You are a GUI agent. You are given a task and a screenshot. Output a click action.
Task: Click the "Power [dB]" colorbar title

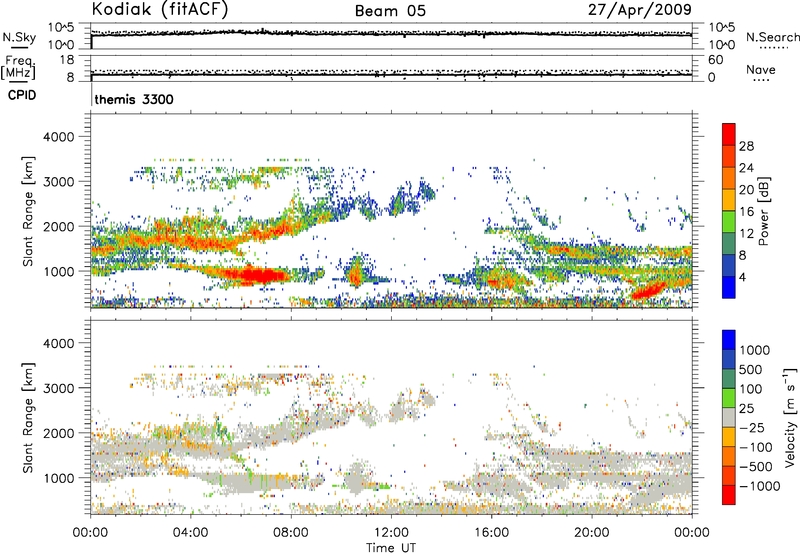[x=763, y=211]
